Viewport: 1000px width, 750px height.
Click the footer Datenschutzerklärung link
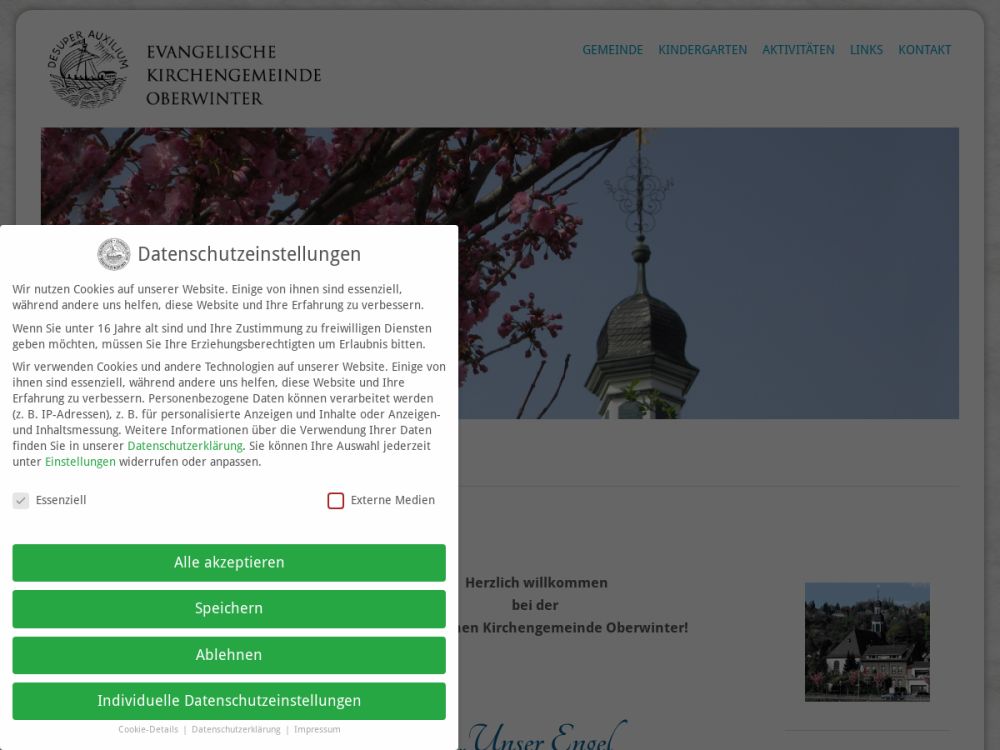[236, 730]
